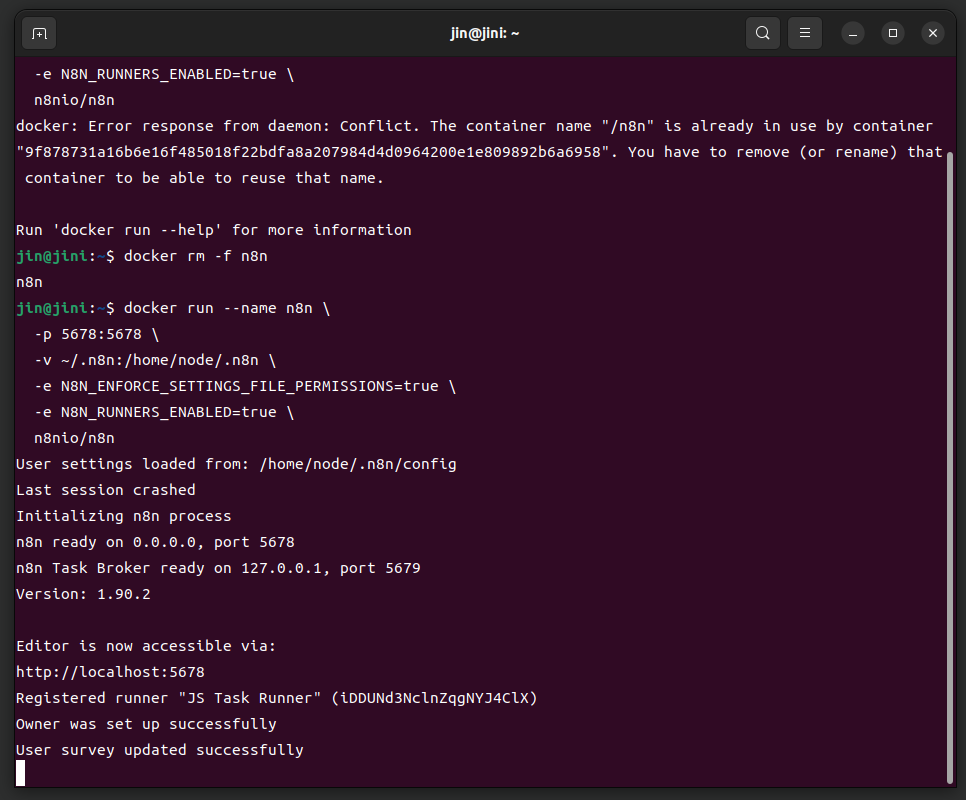This screenshot has width=966, height=800.
Task: Click the jin@jini: ~ window title
Action: tap(484, 33)
